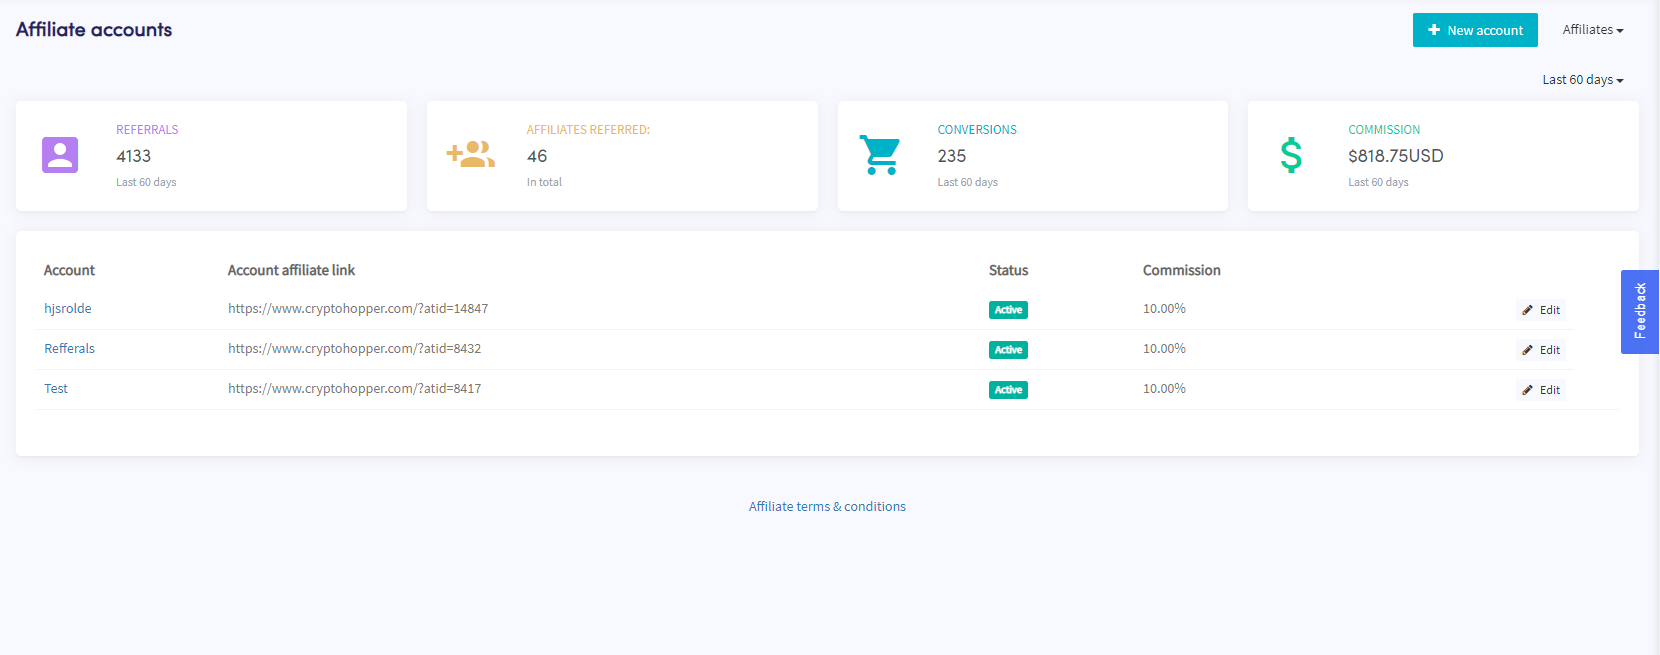This screenshot has height=655, width=1660.
Task: Click the 235 conversions value
Action: pyautogui.click(x=952, y=156)
